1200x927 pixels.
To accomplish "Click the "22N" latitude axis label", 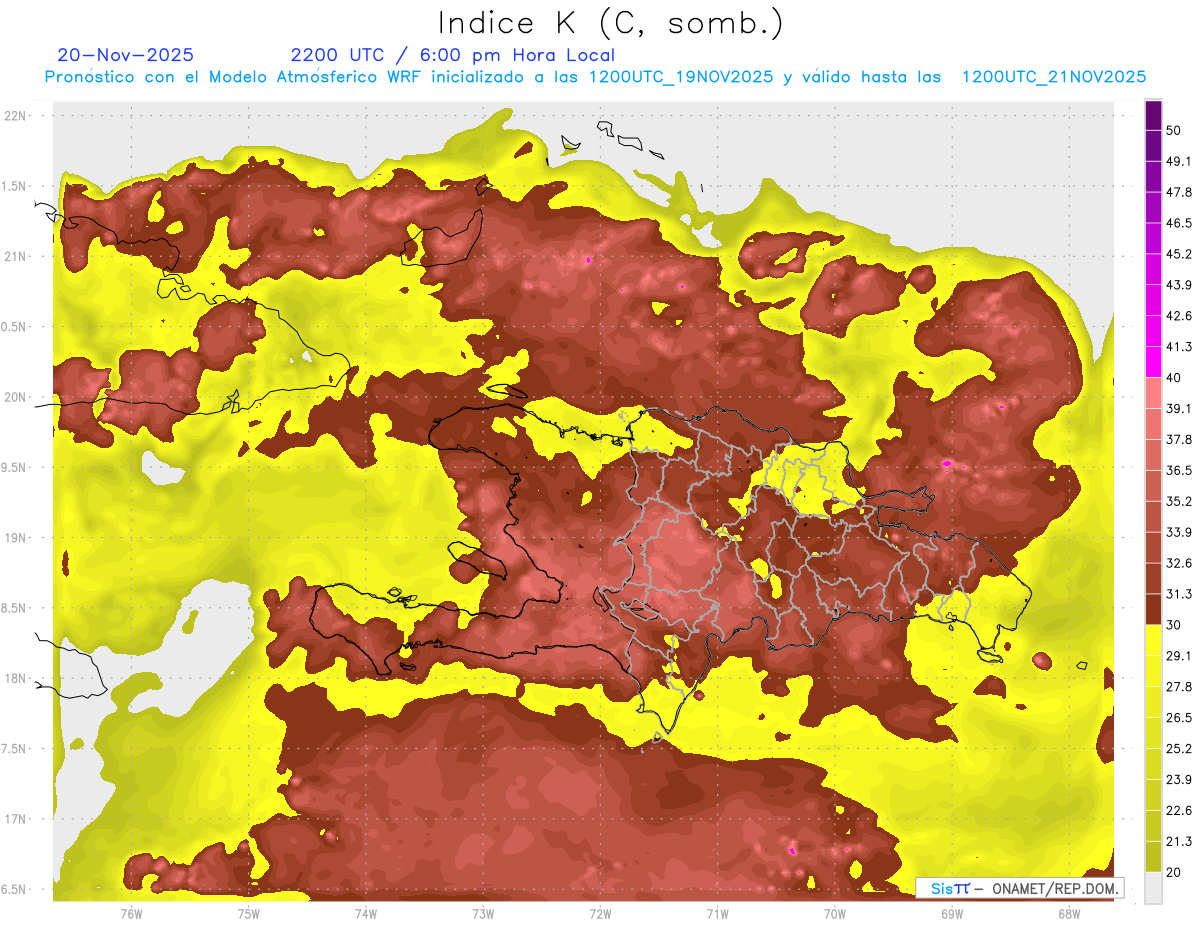I will tap(17, 116).
